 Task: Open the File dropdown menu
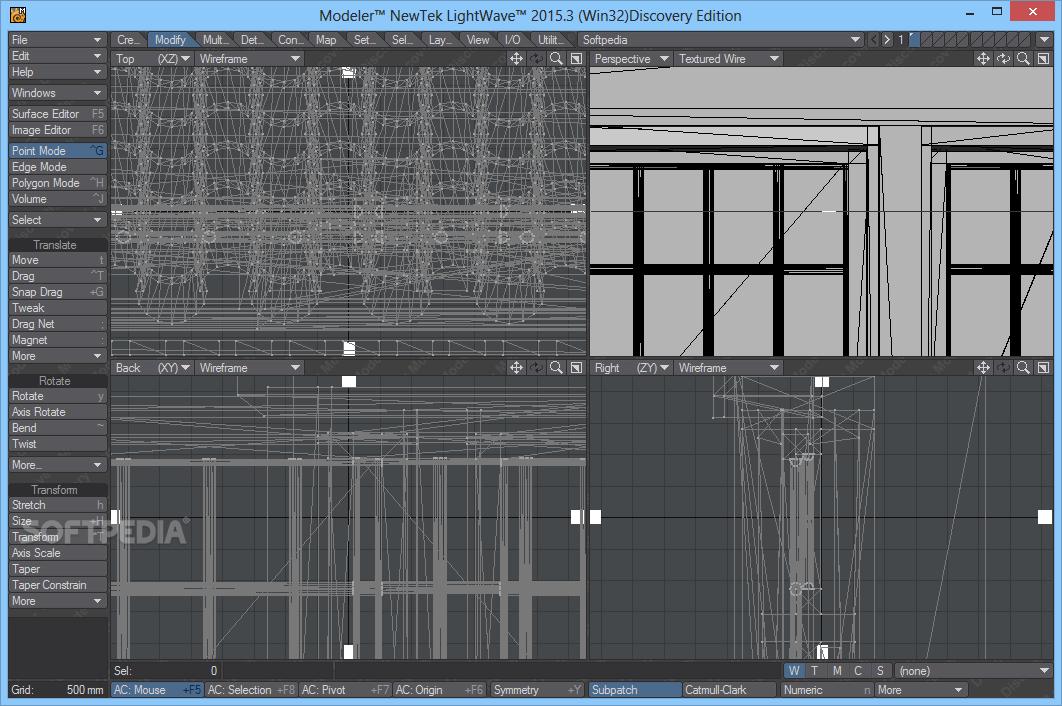(x=58, y=40)
